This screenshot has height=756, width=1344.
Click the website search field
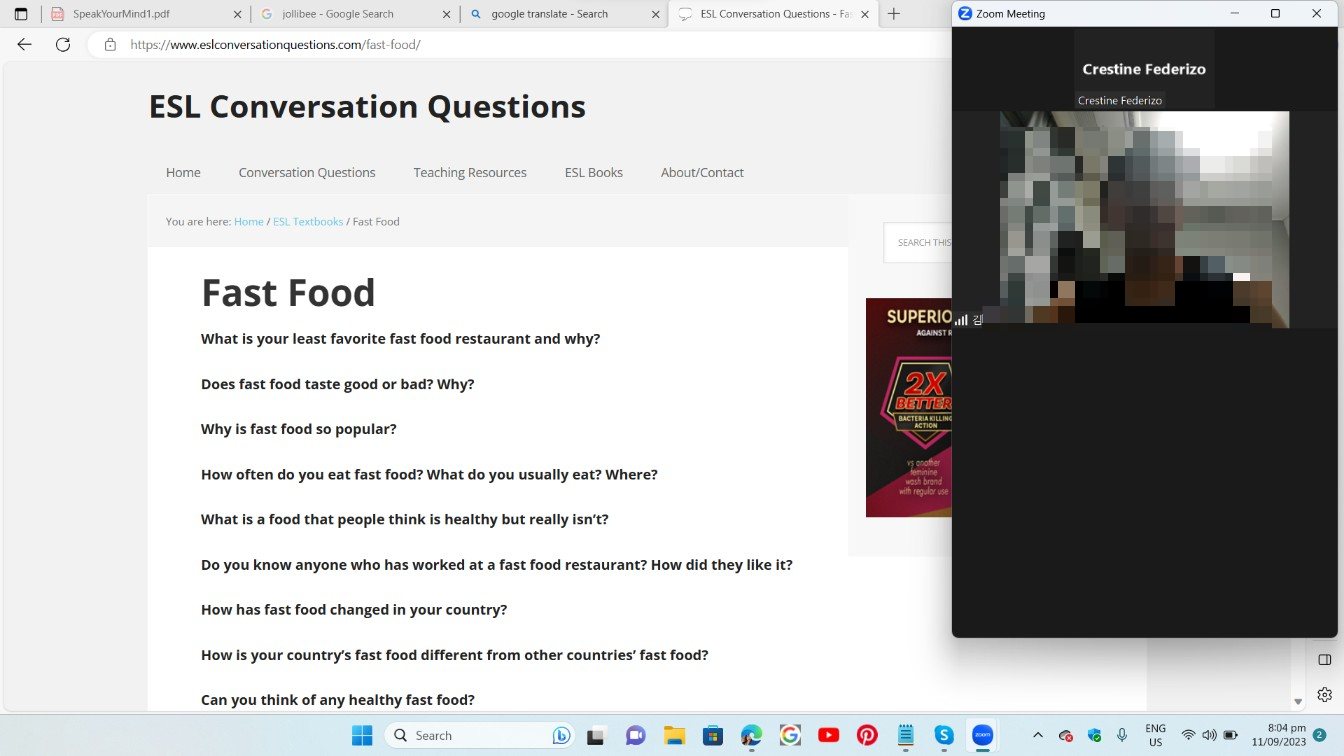[918, 242]
